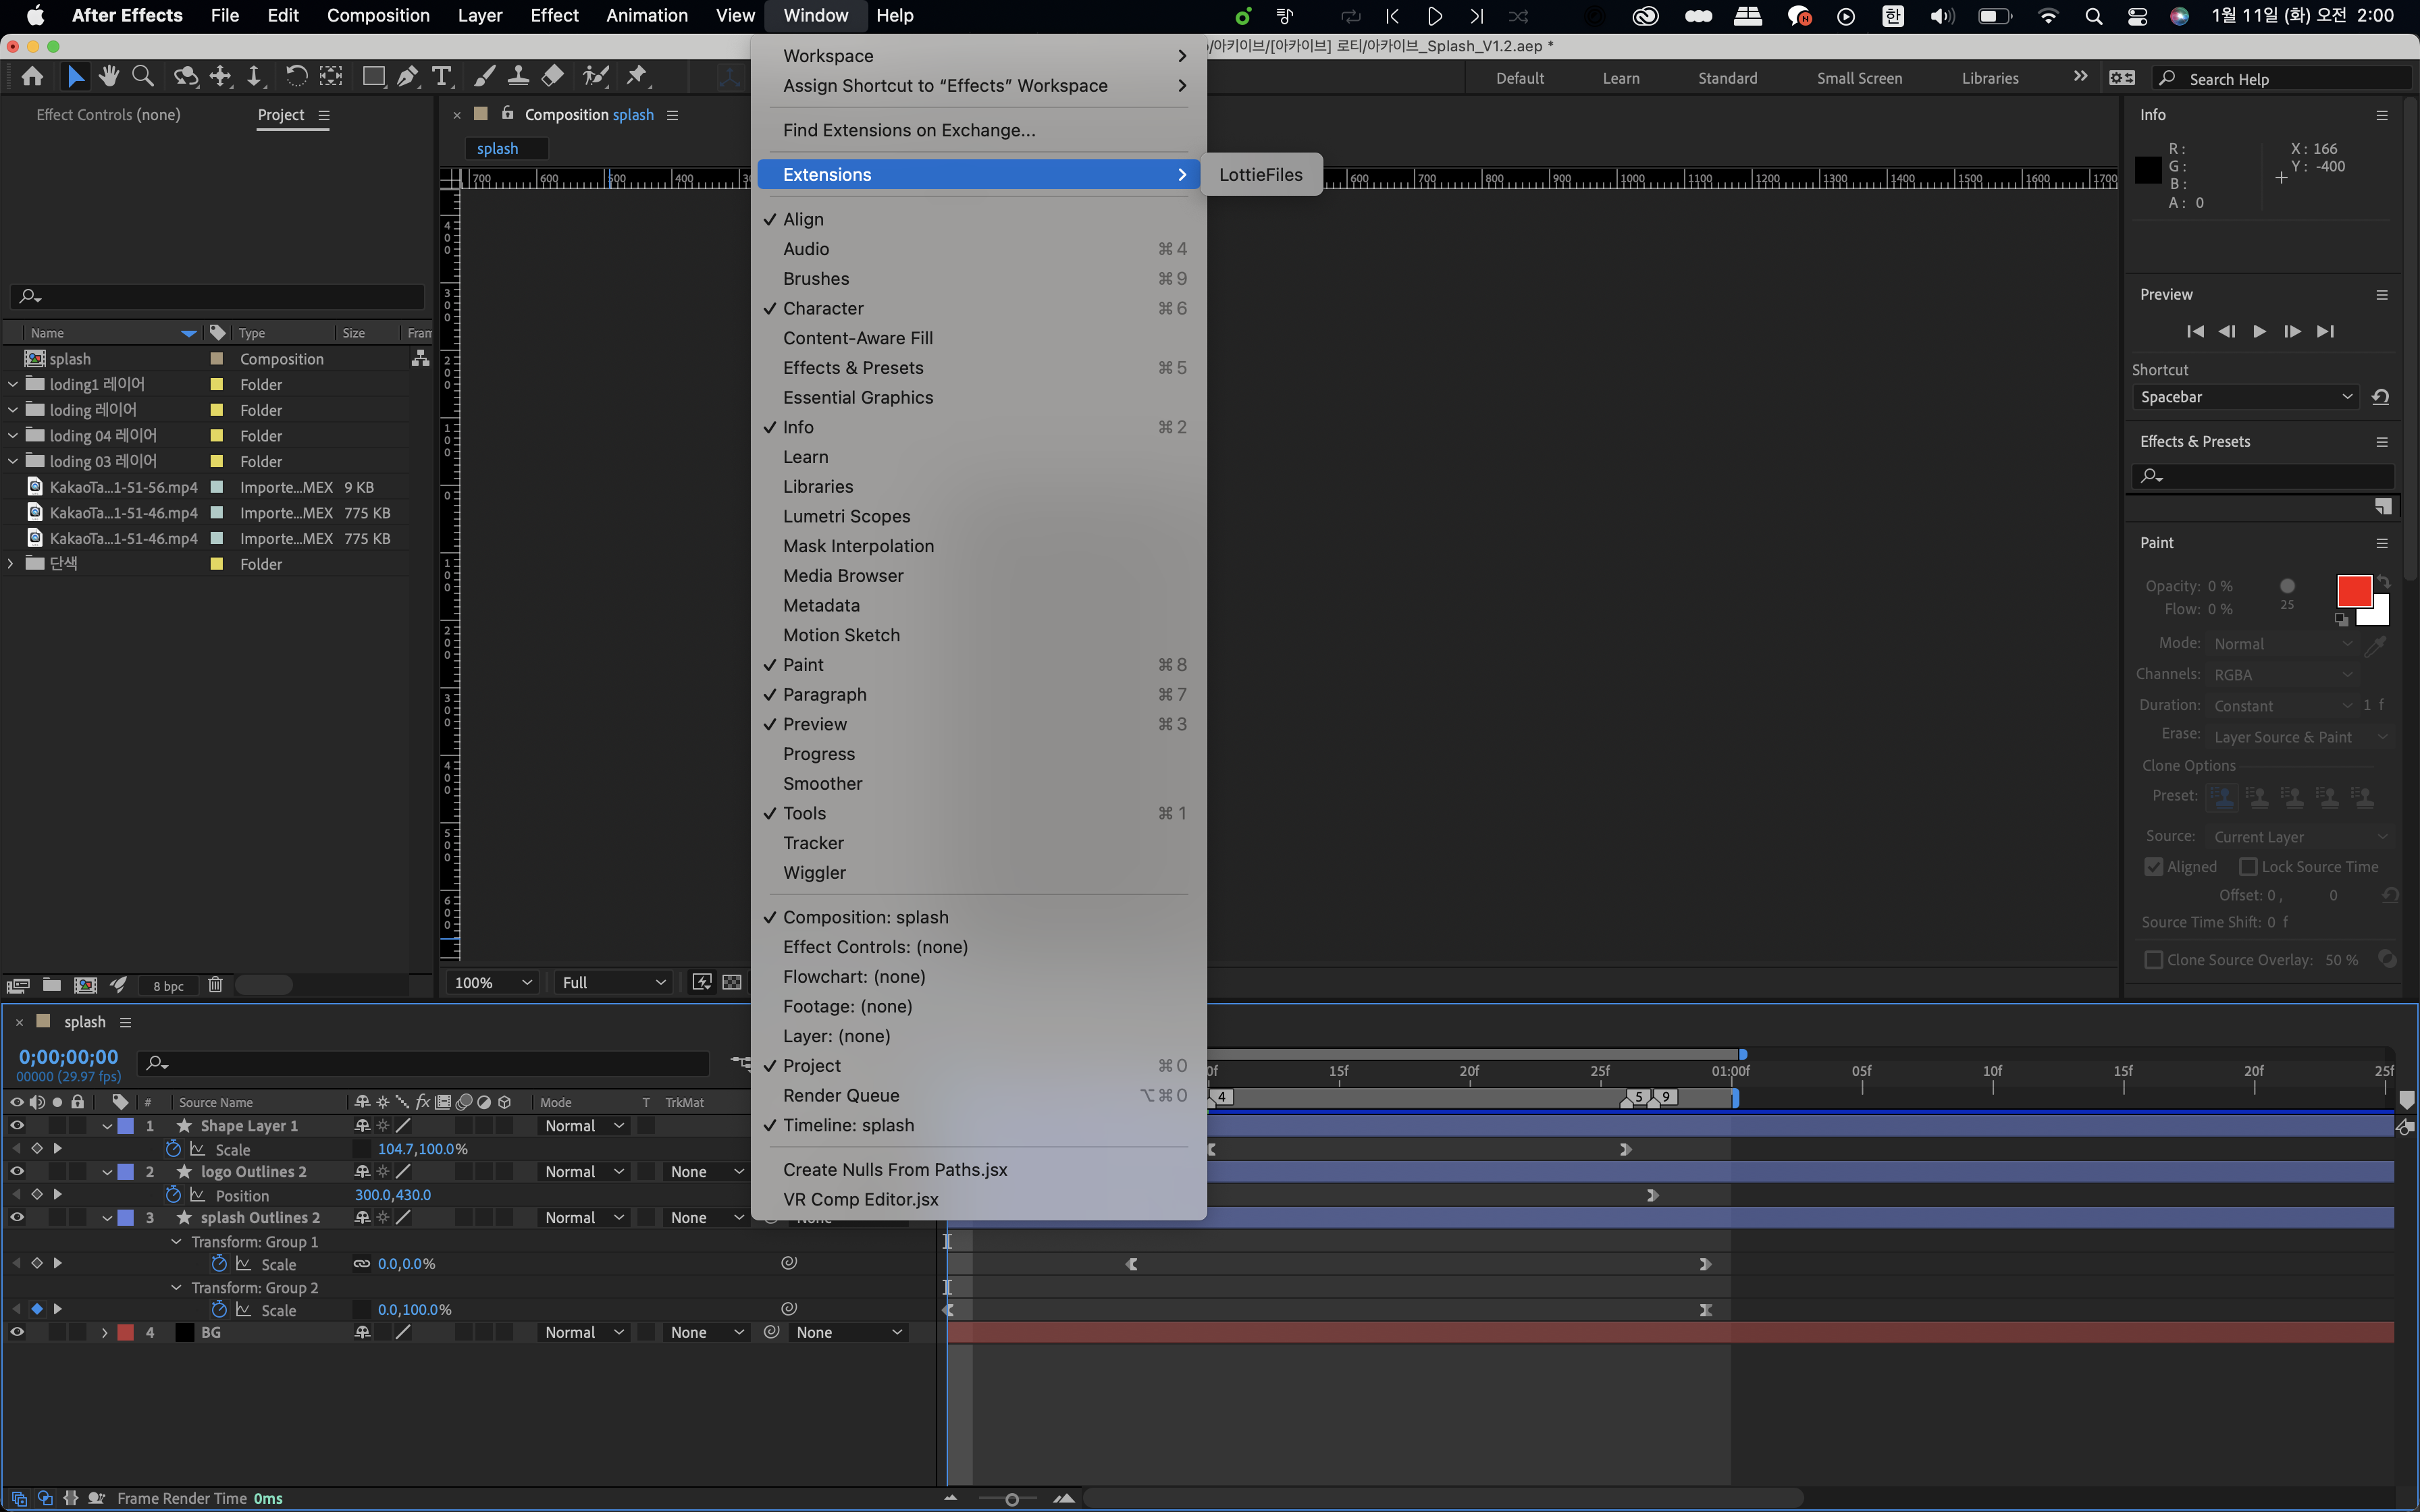The height and width of the screenshot is (1512, 2420).
Task: Hide the BG layer eye icon
Action: pos(17,1332)
